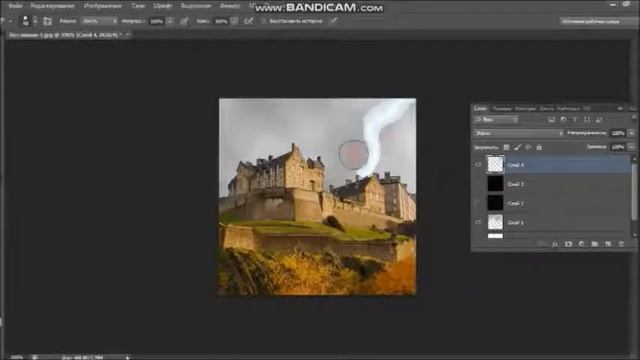640x360 pixels.
Task: Open the flow slider arrow in options bar
Action: pyautogui.click(x=234, y=21)
